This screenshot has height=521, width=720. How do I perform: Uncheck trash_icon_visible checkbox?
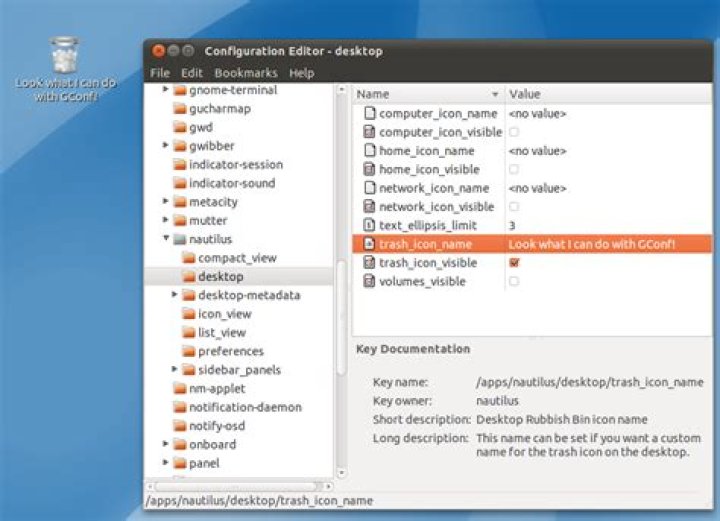point(514,263)
